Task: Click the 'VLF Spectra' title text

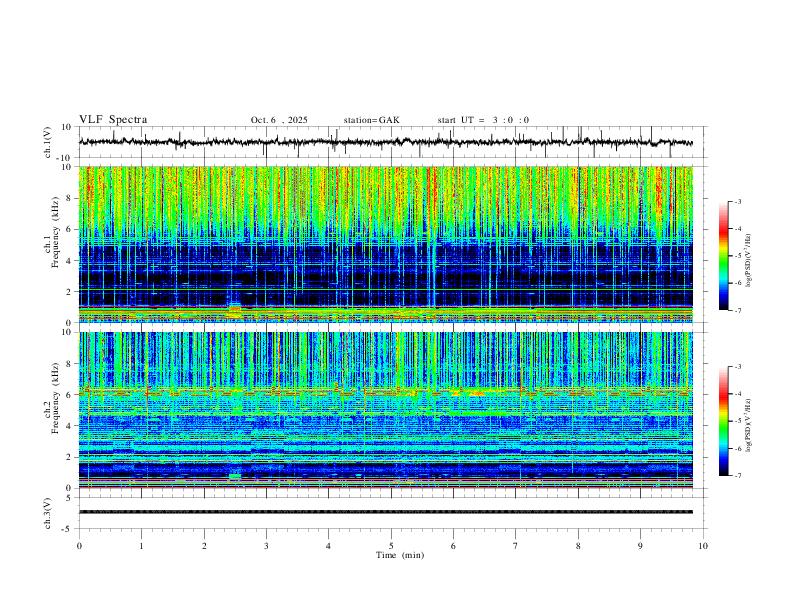Action: pyautogui.click(x=113, y=120)
